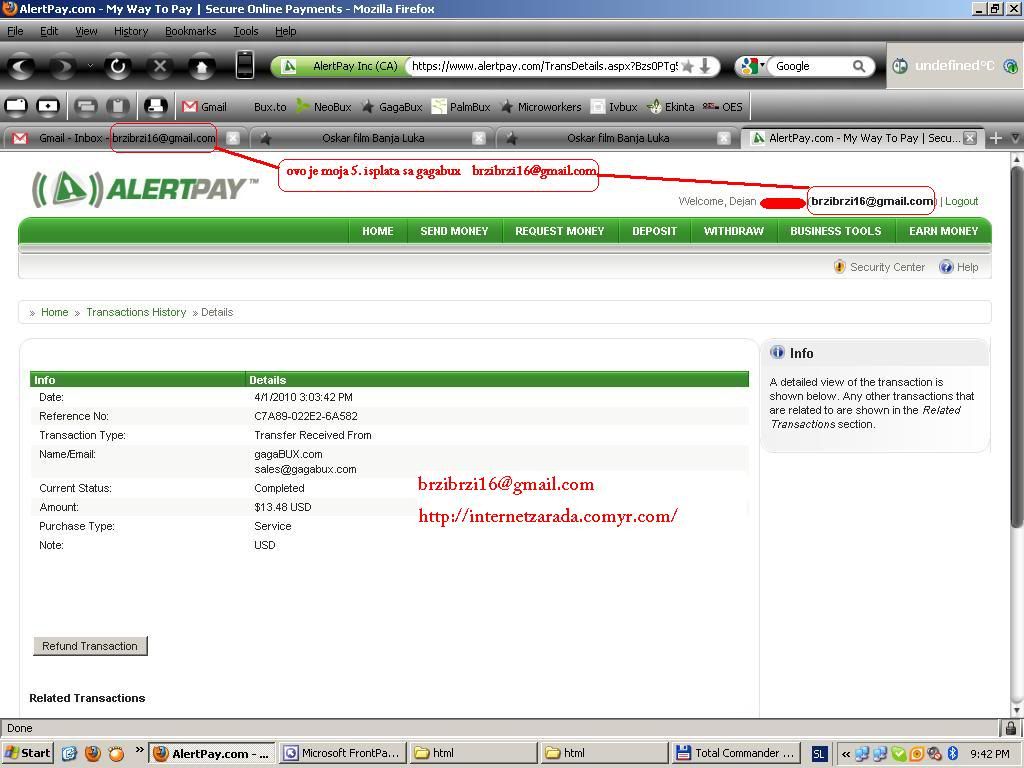This screenshot has height=768, width=1024.
Task: Open back/forward history dropdown arrow
Action: click(x=90, y=65)
